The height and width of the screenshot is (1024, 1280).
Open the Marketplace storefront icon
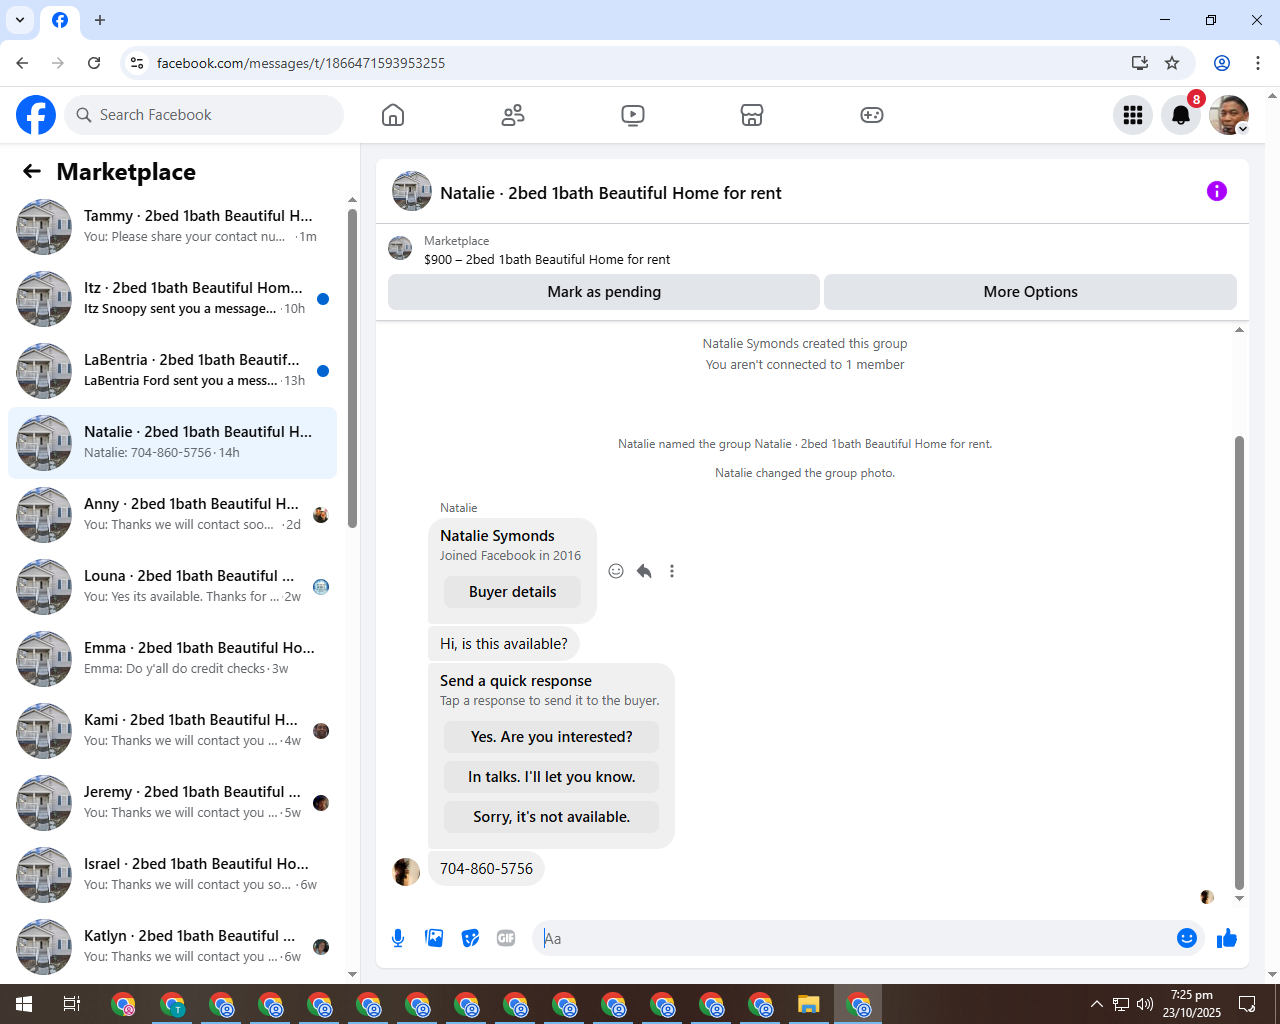tap(752, 115)
